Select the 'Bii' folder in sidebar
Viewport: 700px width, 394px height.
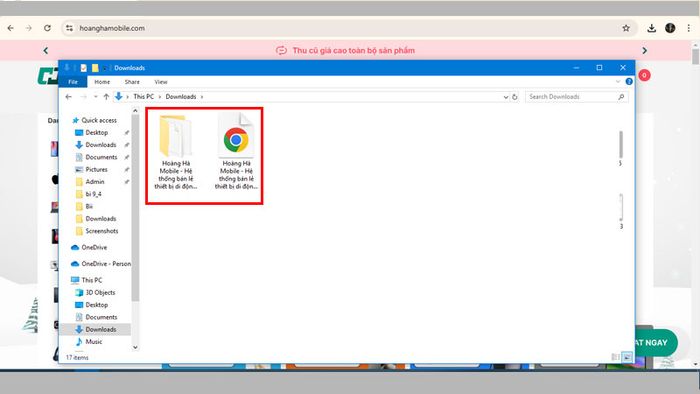[x=84, y=207]
